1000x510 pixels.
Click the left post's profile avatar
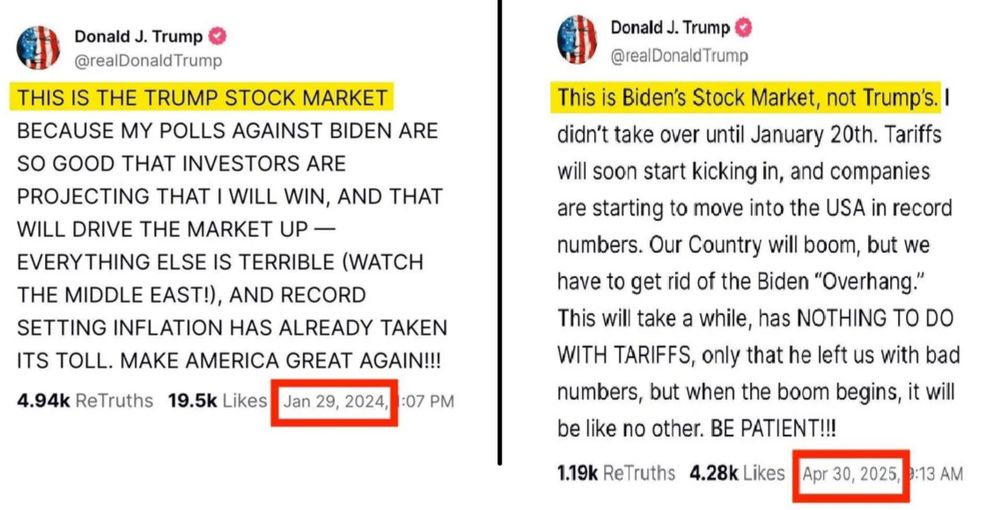(x=38, y=48)
